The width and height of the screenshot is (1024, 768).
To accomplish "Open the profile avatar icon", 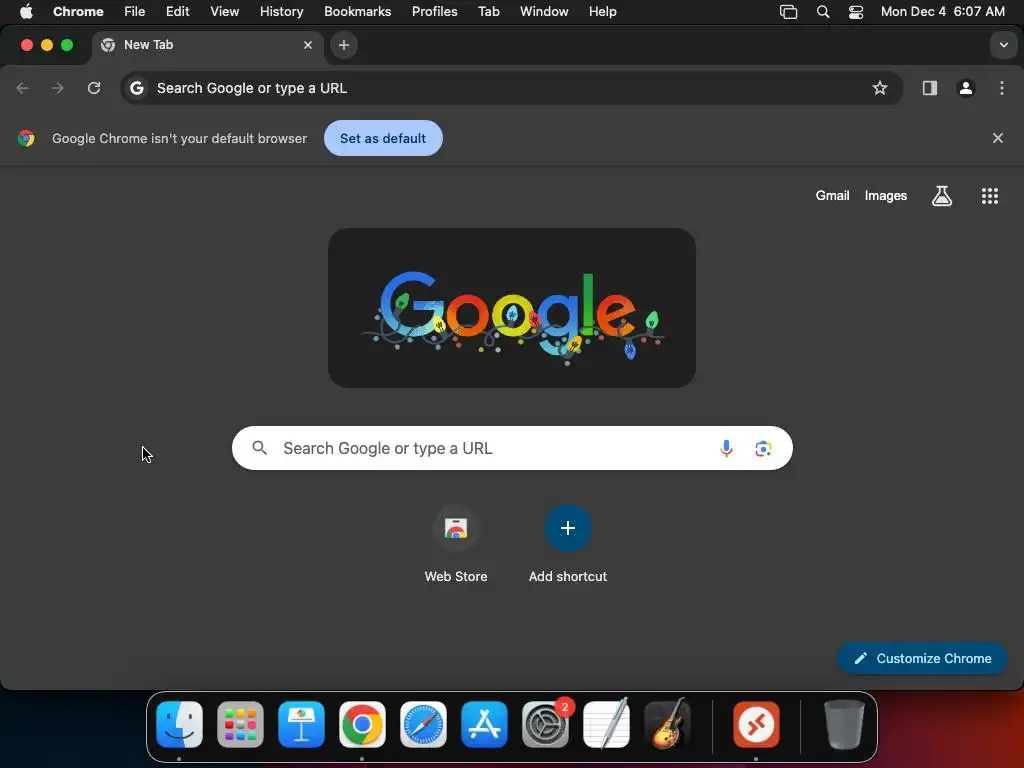I will tap(966, 88).
